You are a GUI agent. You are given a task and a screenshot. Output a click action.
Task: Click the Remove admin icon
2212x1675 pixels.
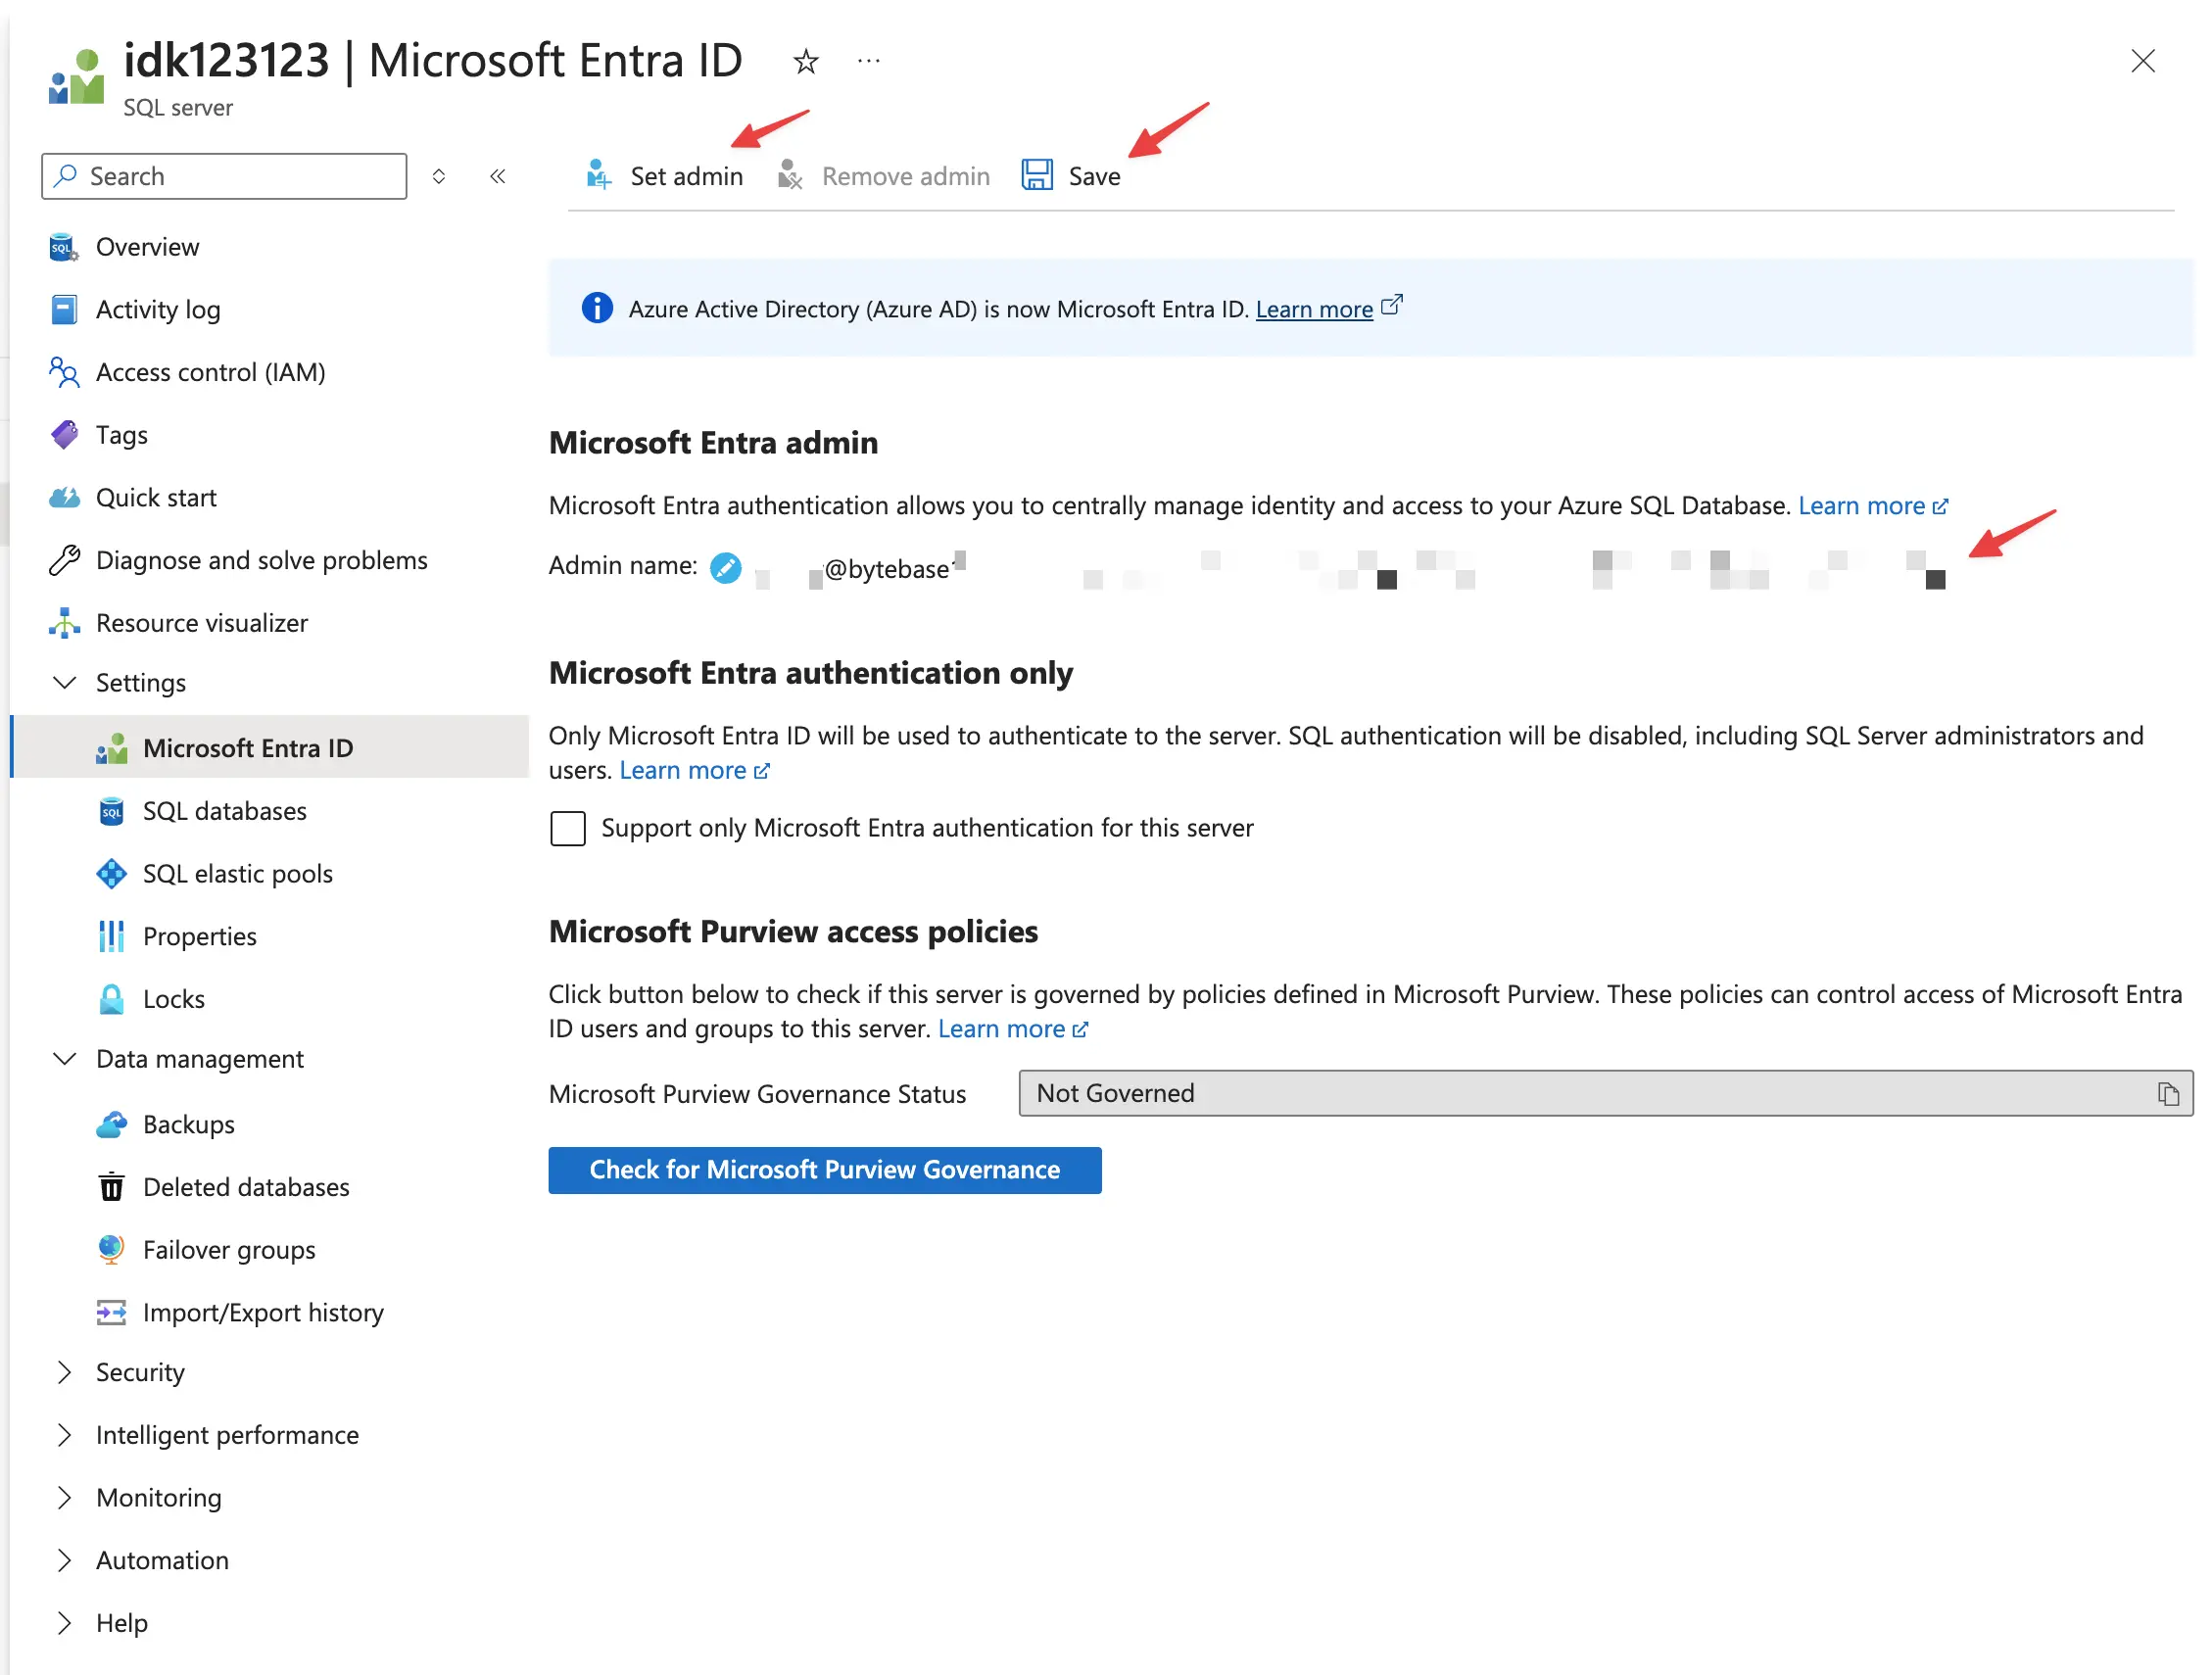(x=790, y=175)
